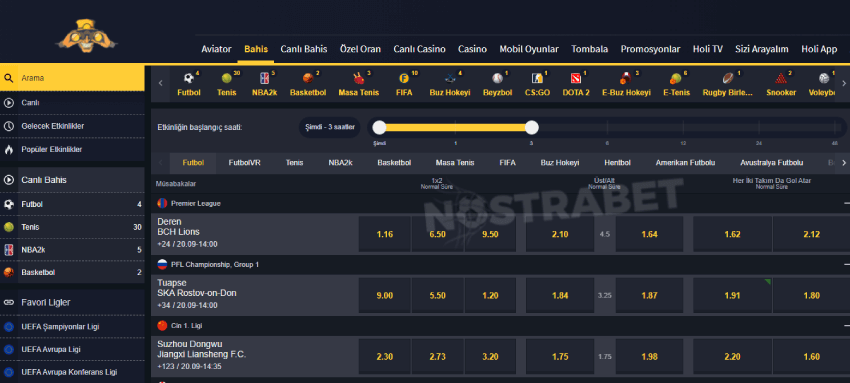Click the site logo mascot

87,36
